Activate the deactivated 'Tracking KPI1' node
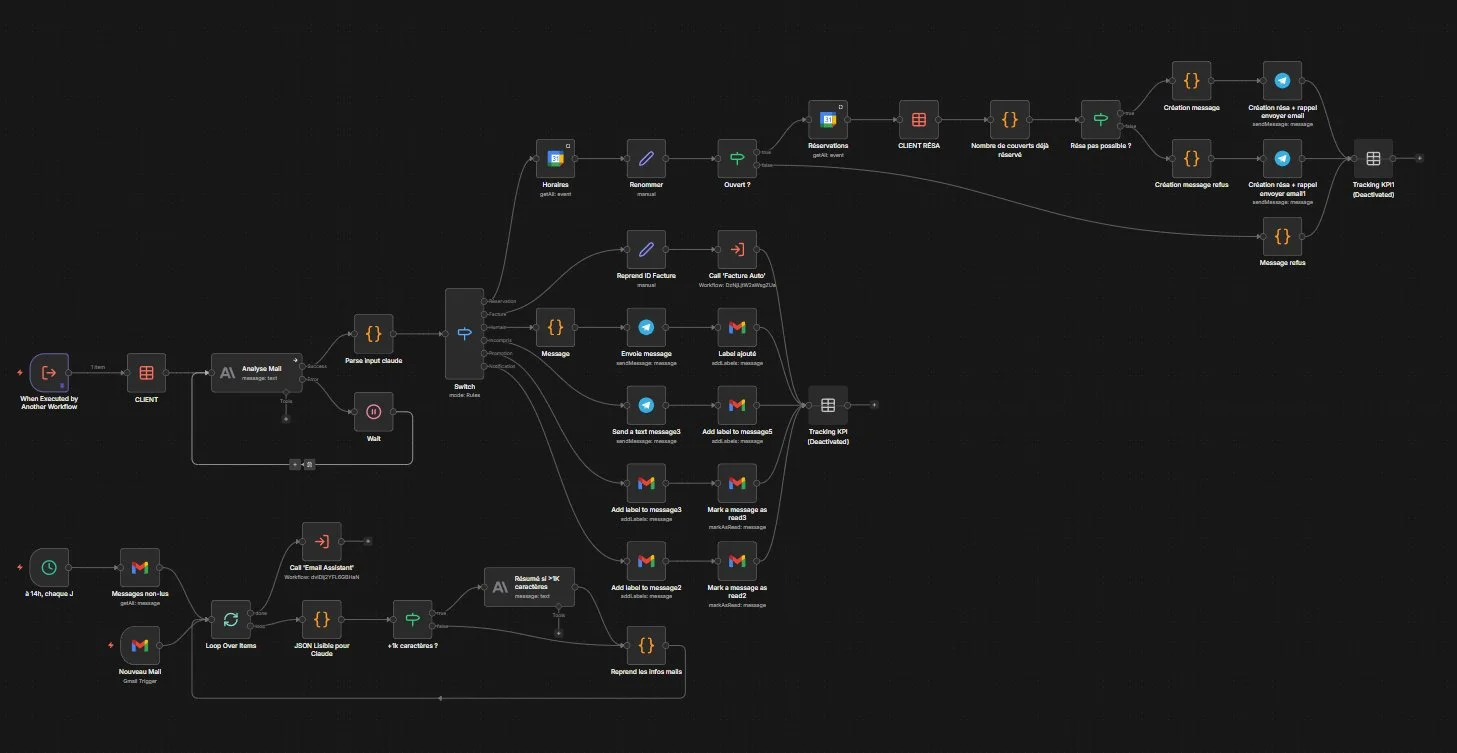 tap(1373, 157)
